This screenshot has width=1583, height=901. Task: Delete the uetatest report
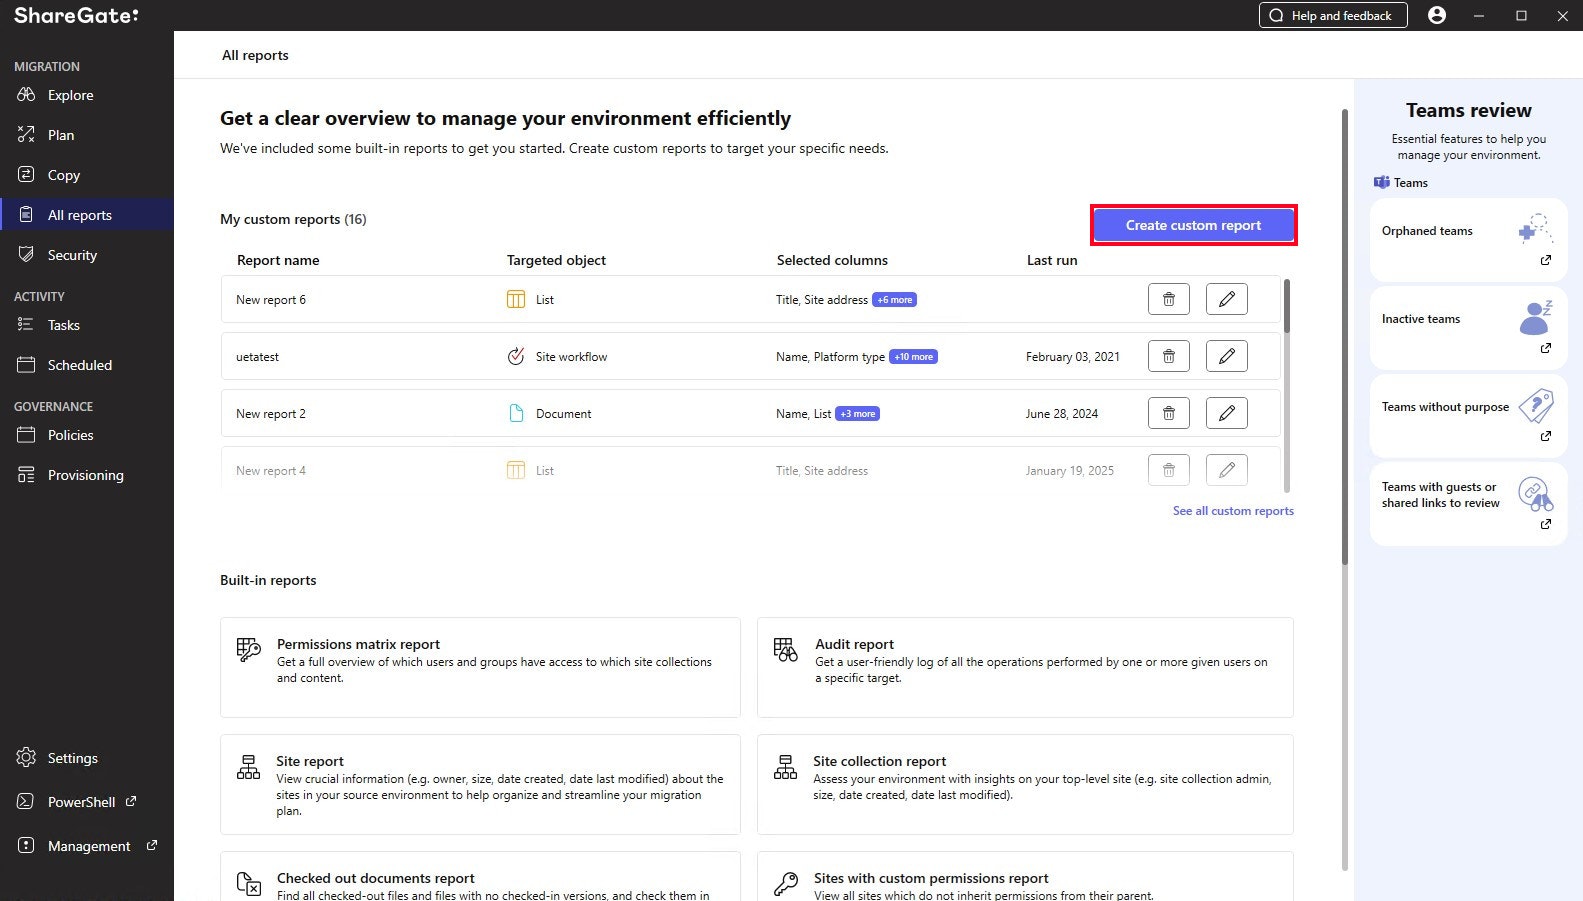tap(1168, 356)
